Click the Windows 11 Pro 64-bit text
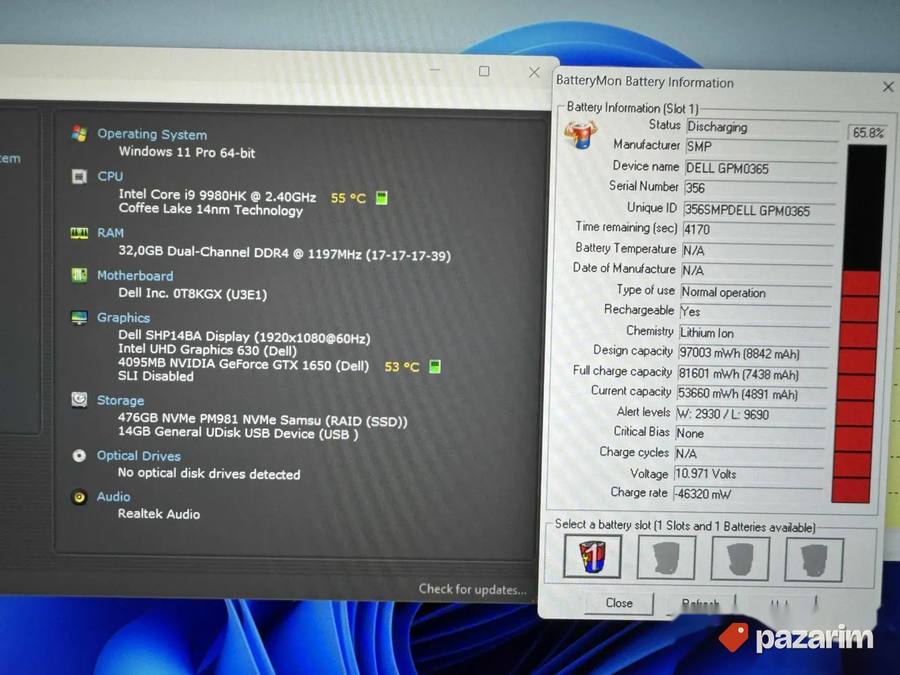 tap(187, 152)
